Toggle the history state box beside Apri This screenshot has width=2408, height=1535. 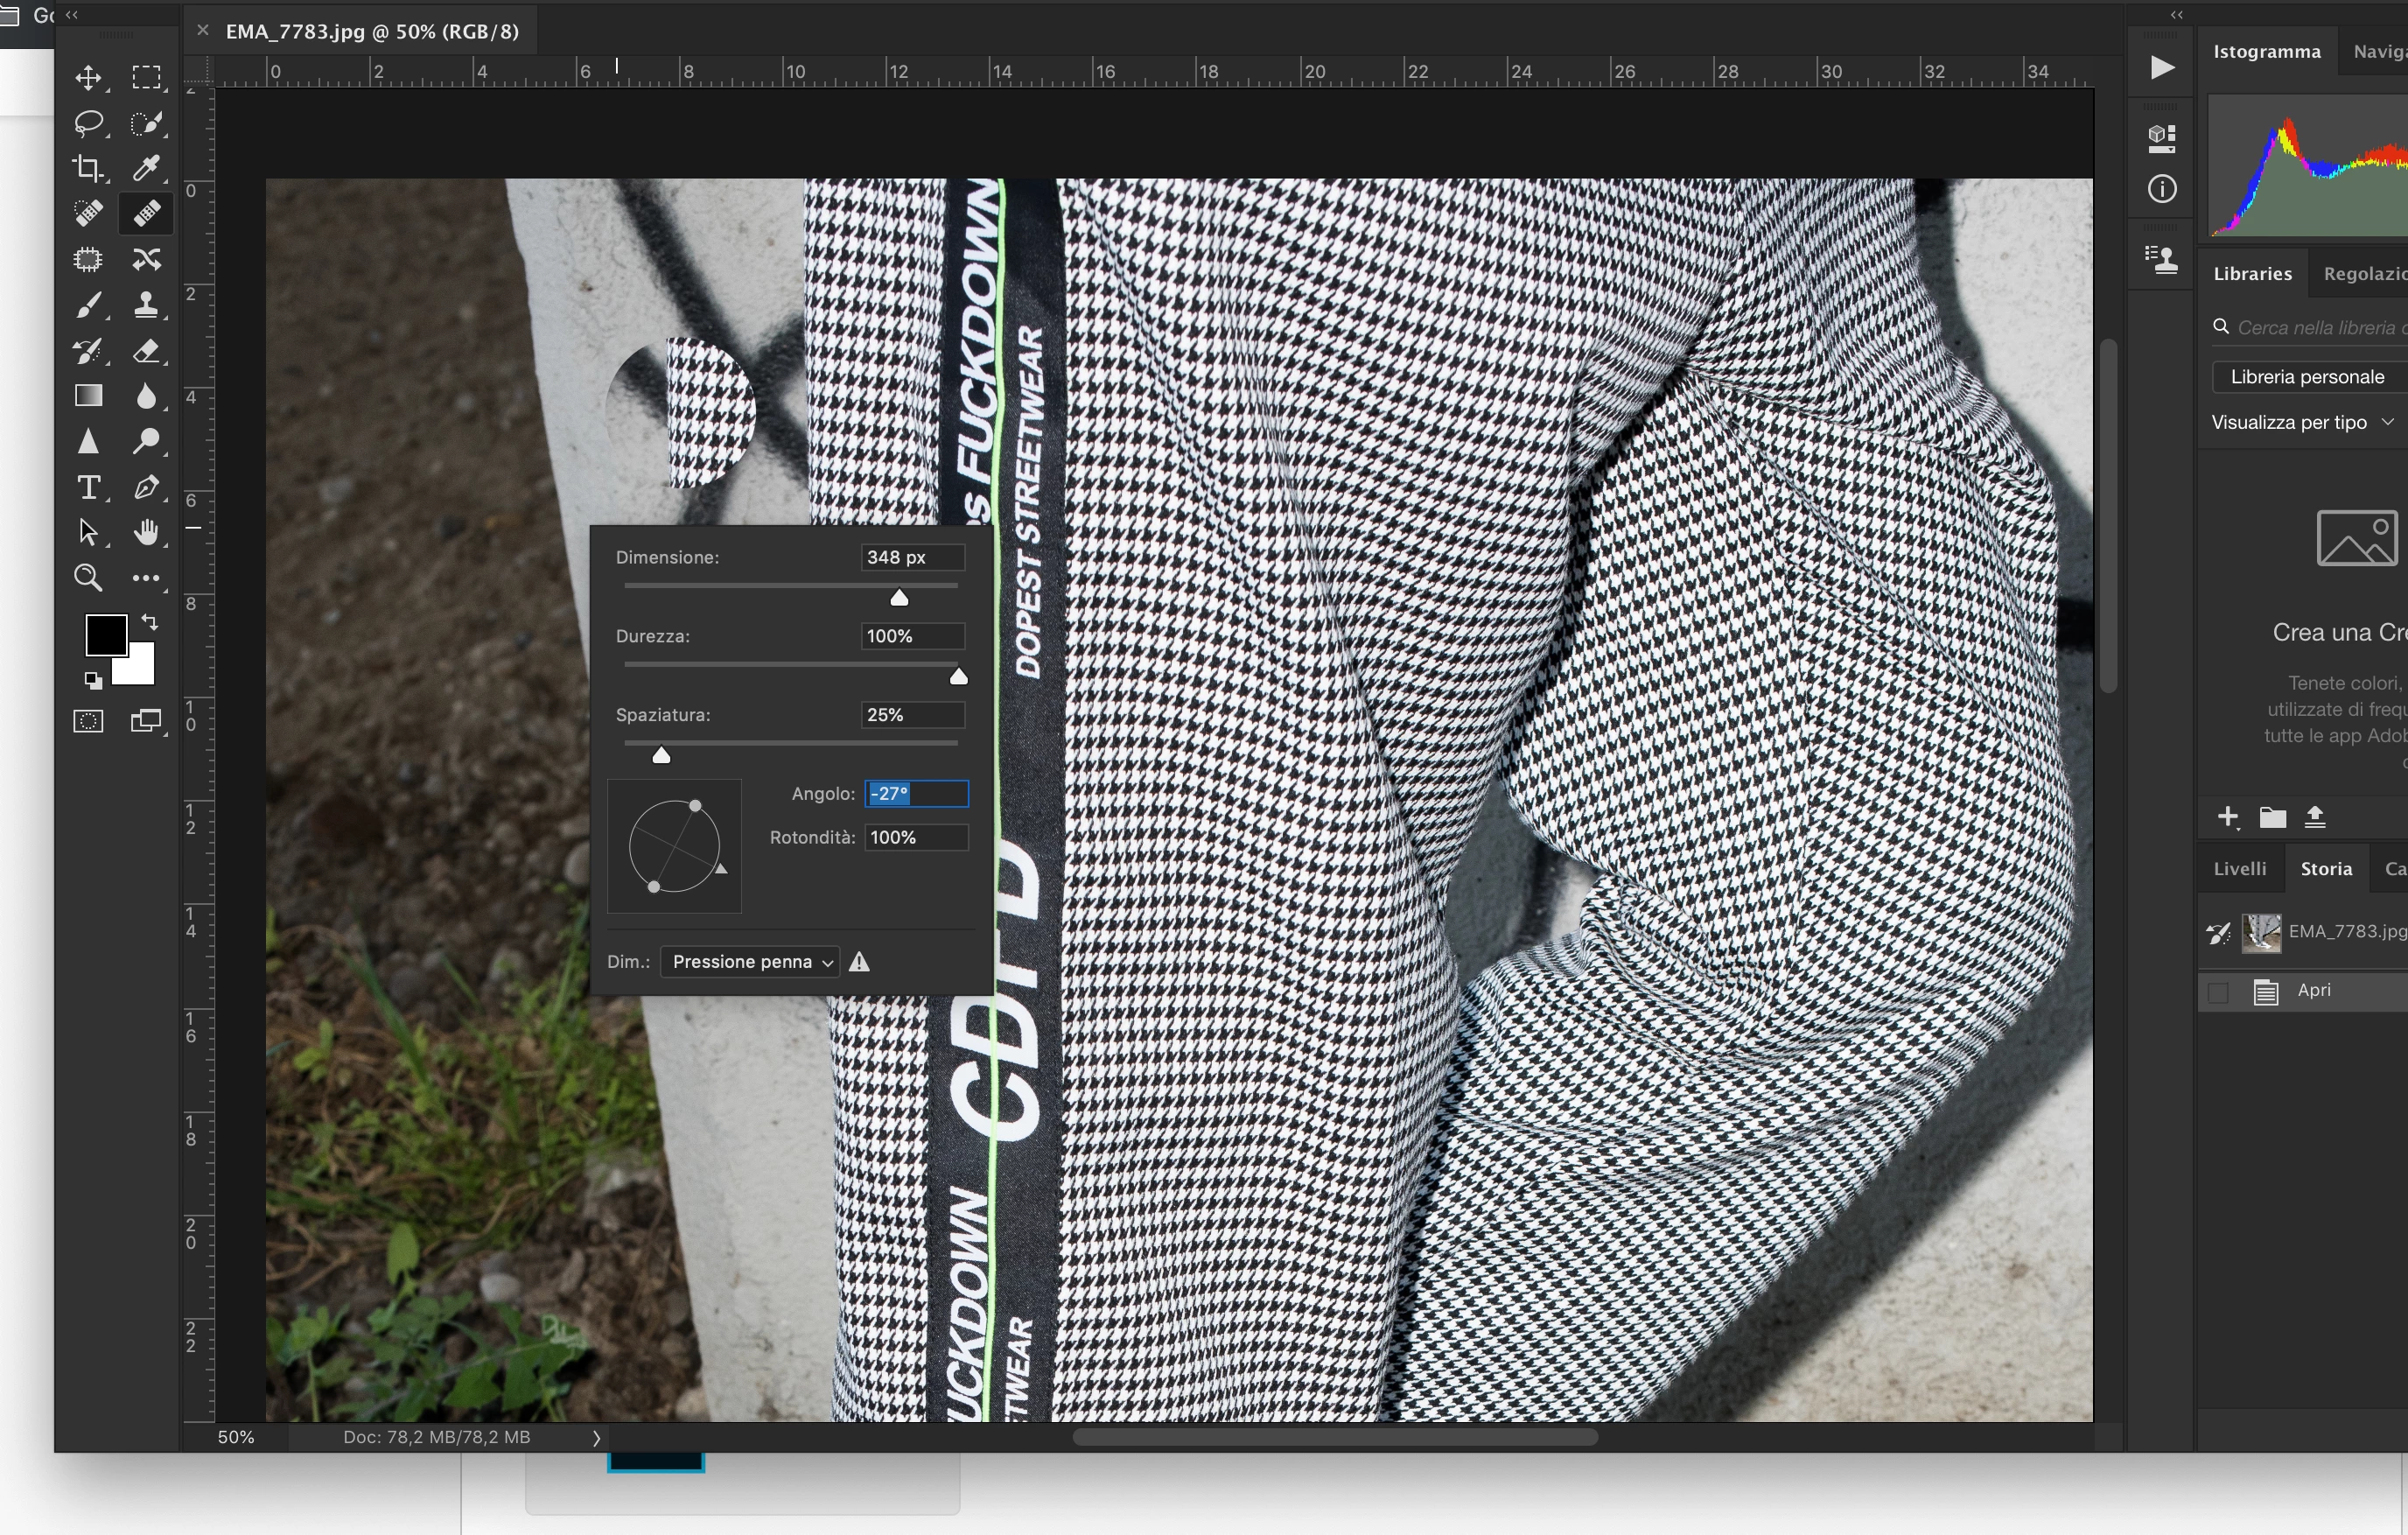tap(2218, 992)
